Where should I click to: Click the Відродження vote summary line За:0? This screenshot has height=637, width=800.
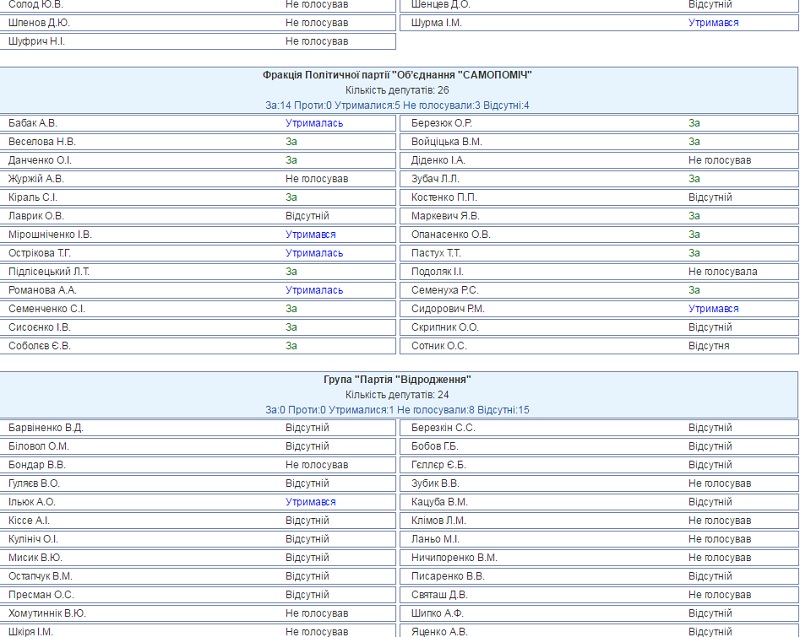[x=397, y=410]
